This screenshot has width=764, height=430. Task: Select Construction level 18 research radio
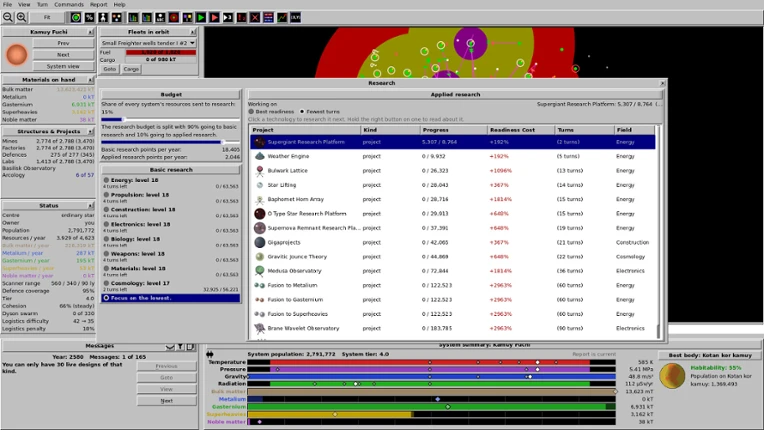106,209
